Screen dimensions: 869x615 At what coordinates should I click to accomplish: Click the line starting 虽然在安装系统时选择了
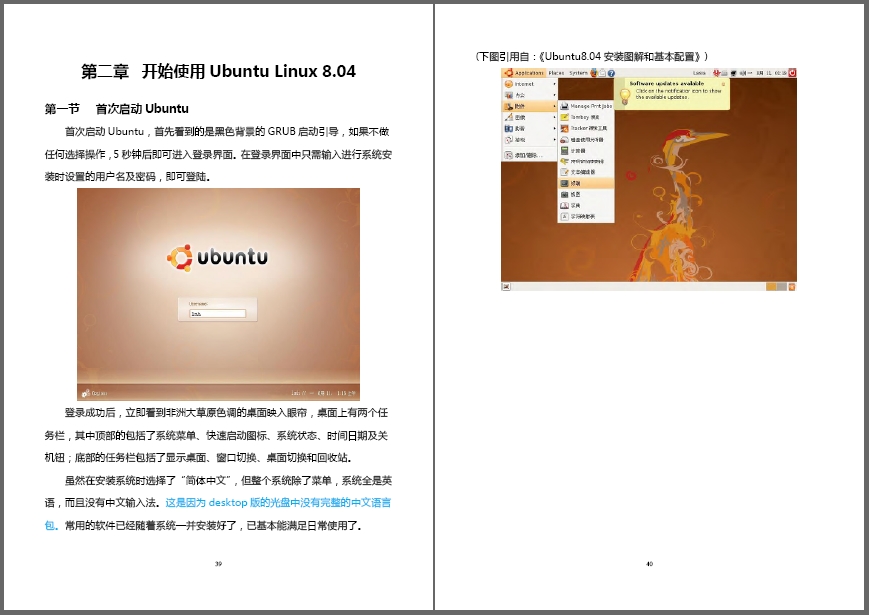click(228, 480)
